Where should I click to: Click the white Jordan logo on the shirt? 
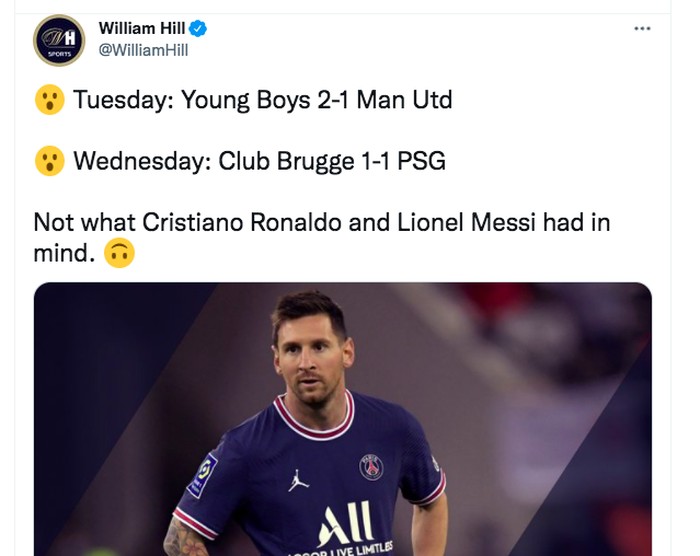click(x=298, y=480)
